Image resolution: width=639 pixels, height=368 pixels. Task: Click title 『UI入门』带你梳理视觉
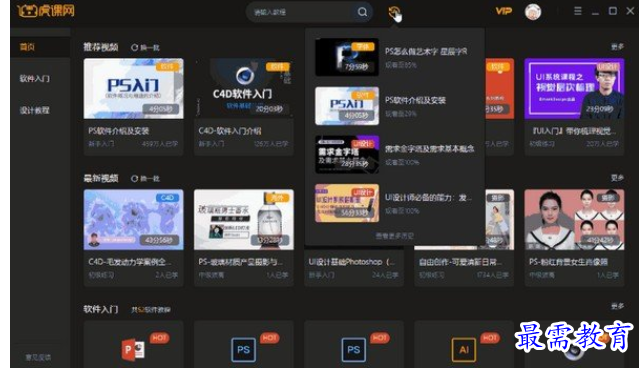click(x=573, y=131)
